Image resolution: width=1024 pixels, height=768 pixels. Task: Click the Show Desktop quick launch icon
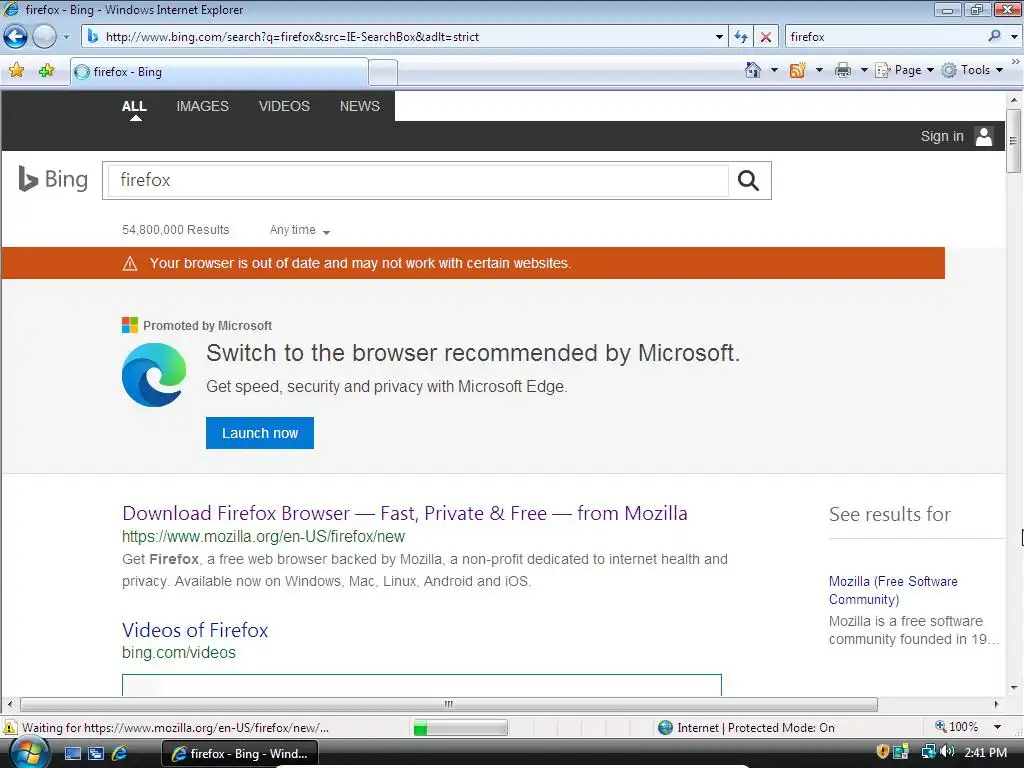click(x=72, y=753)
